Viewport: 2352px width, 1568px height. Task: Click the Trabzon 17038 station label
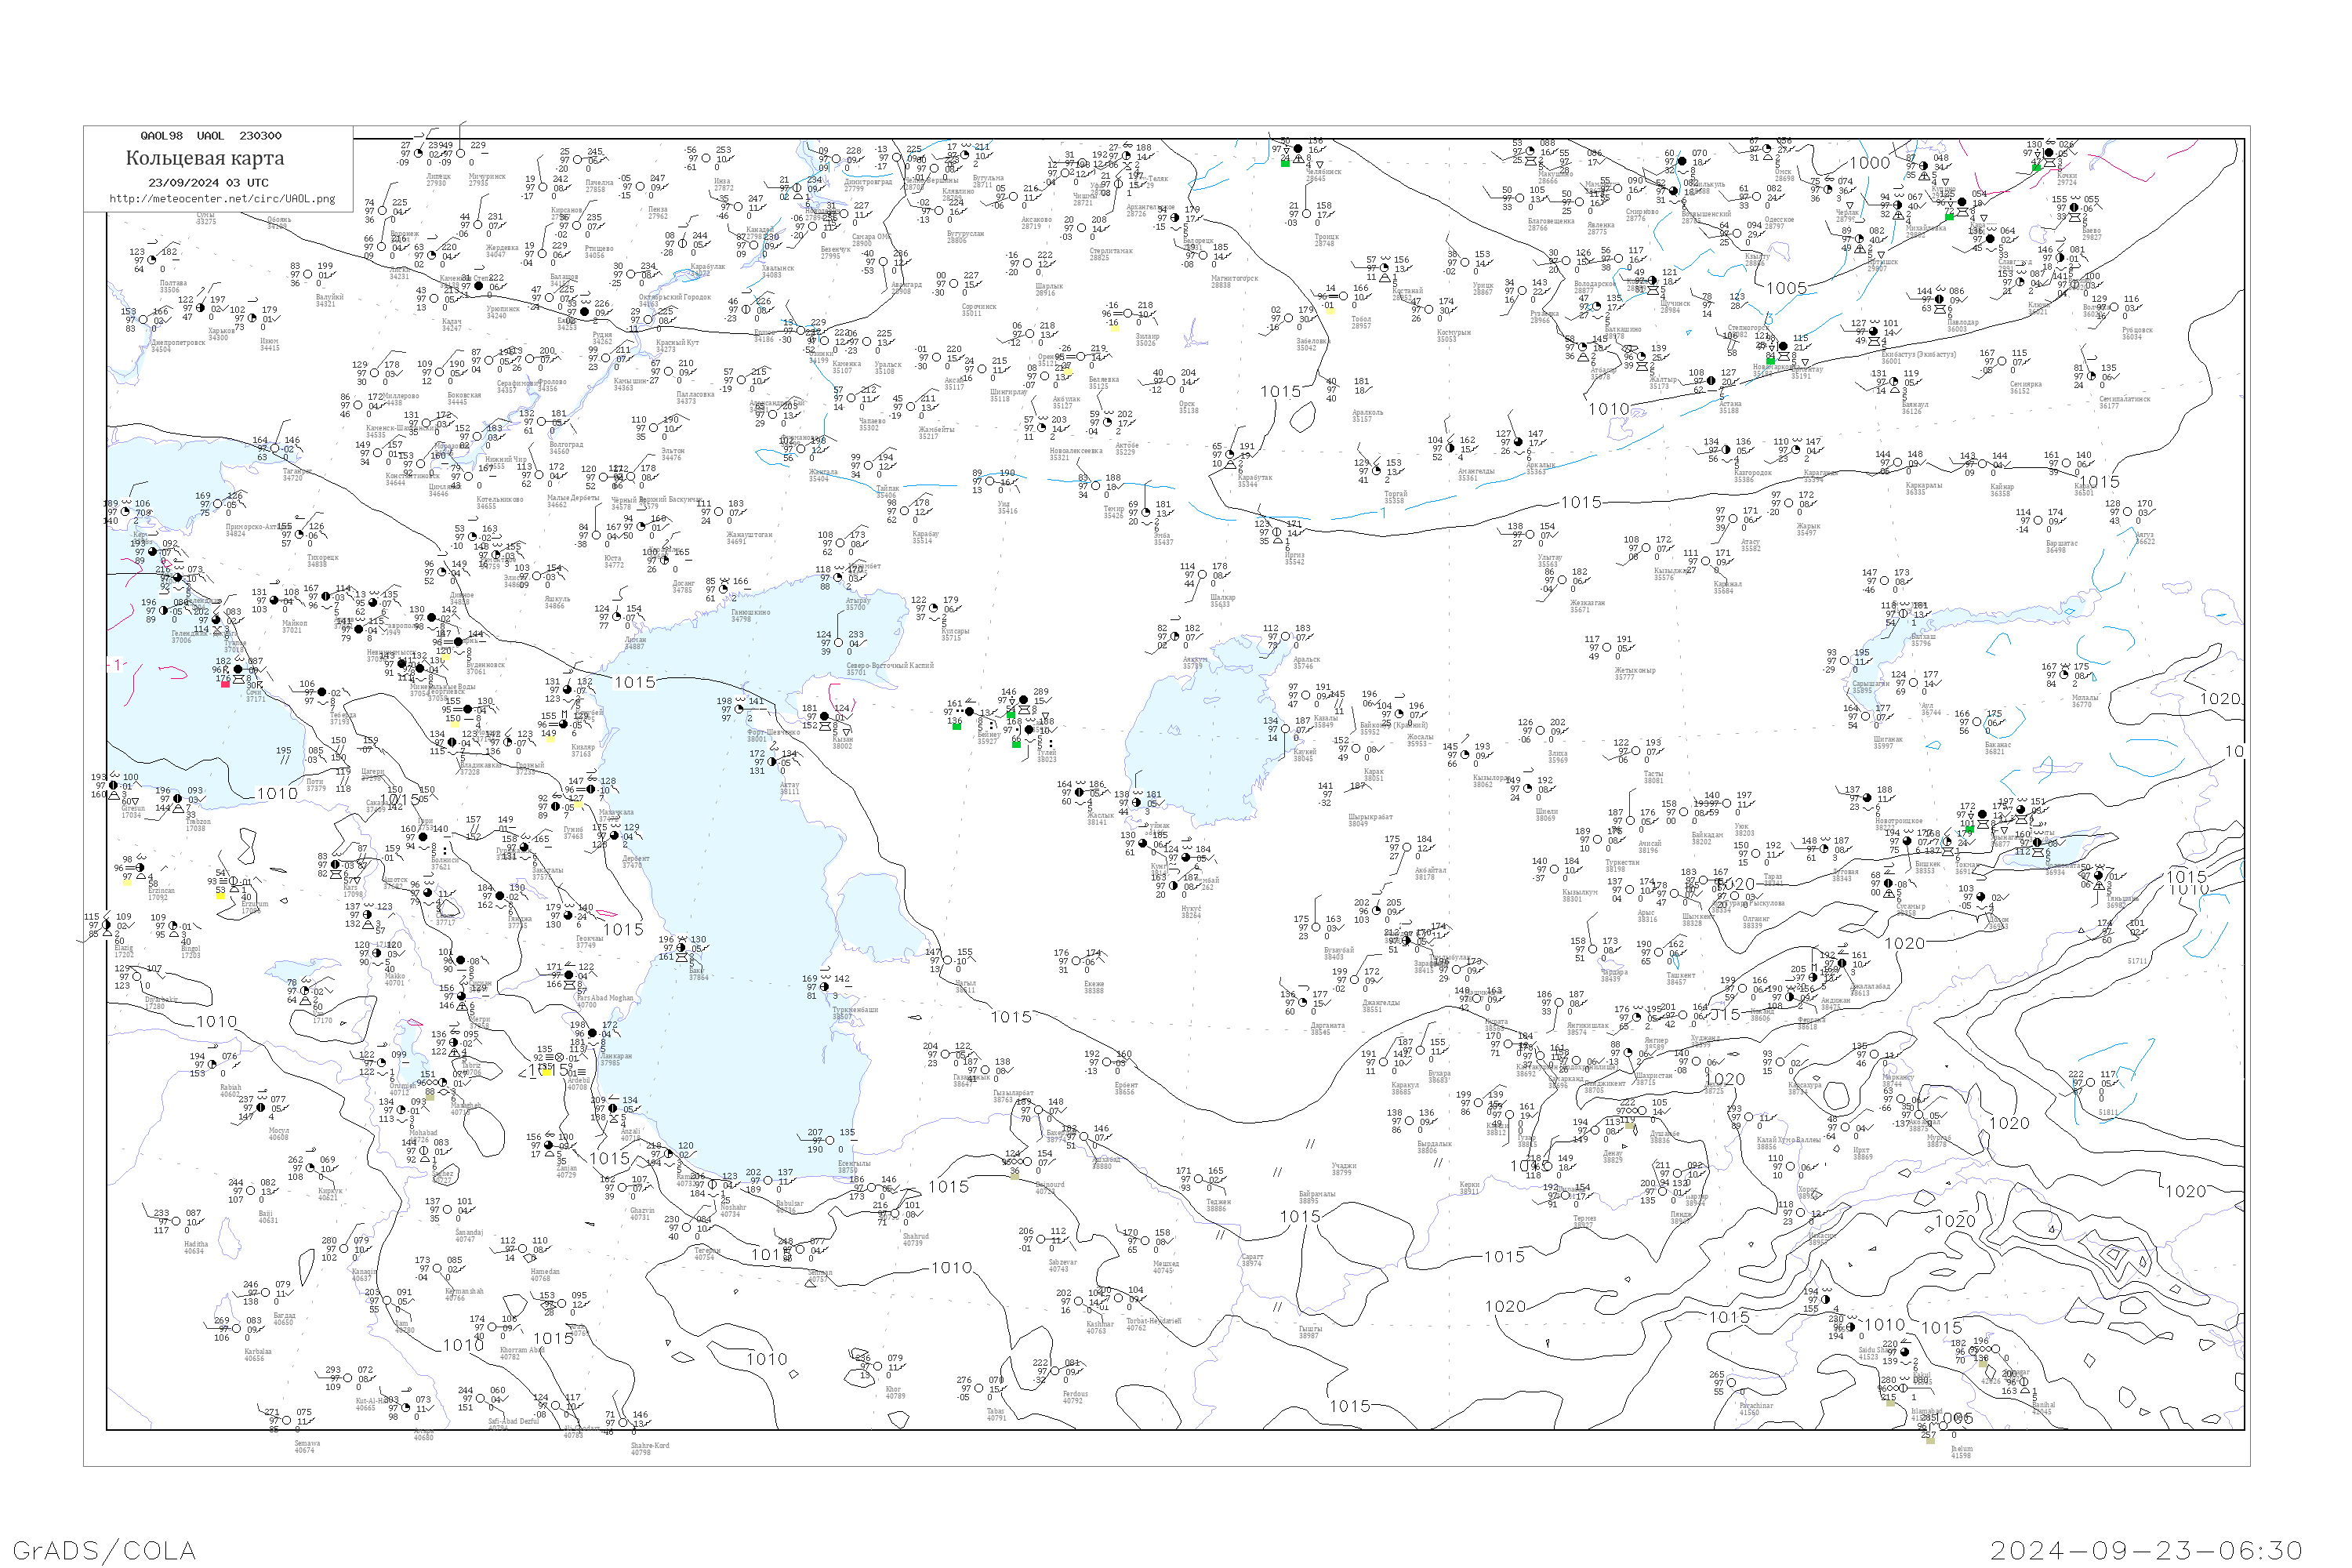(x=197, y=825)
